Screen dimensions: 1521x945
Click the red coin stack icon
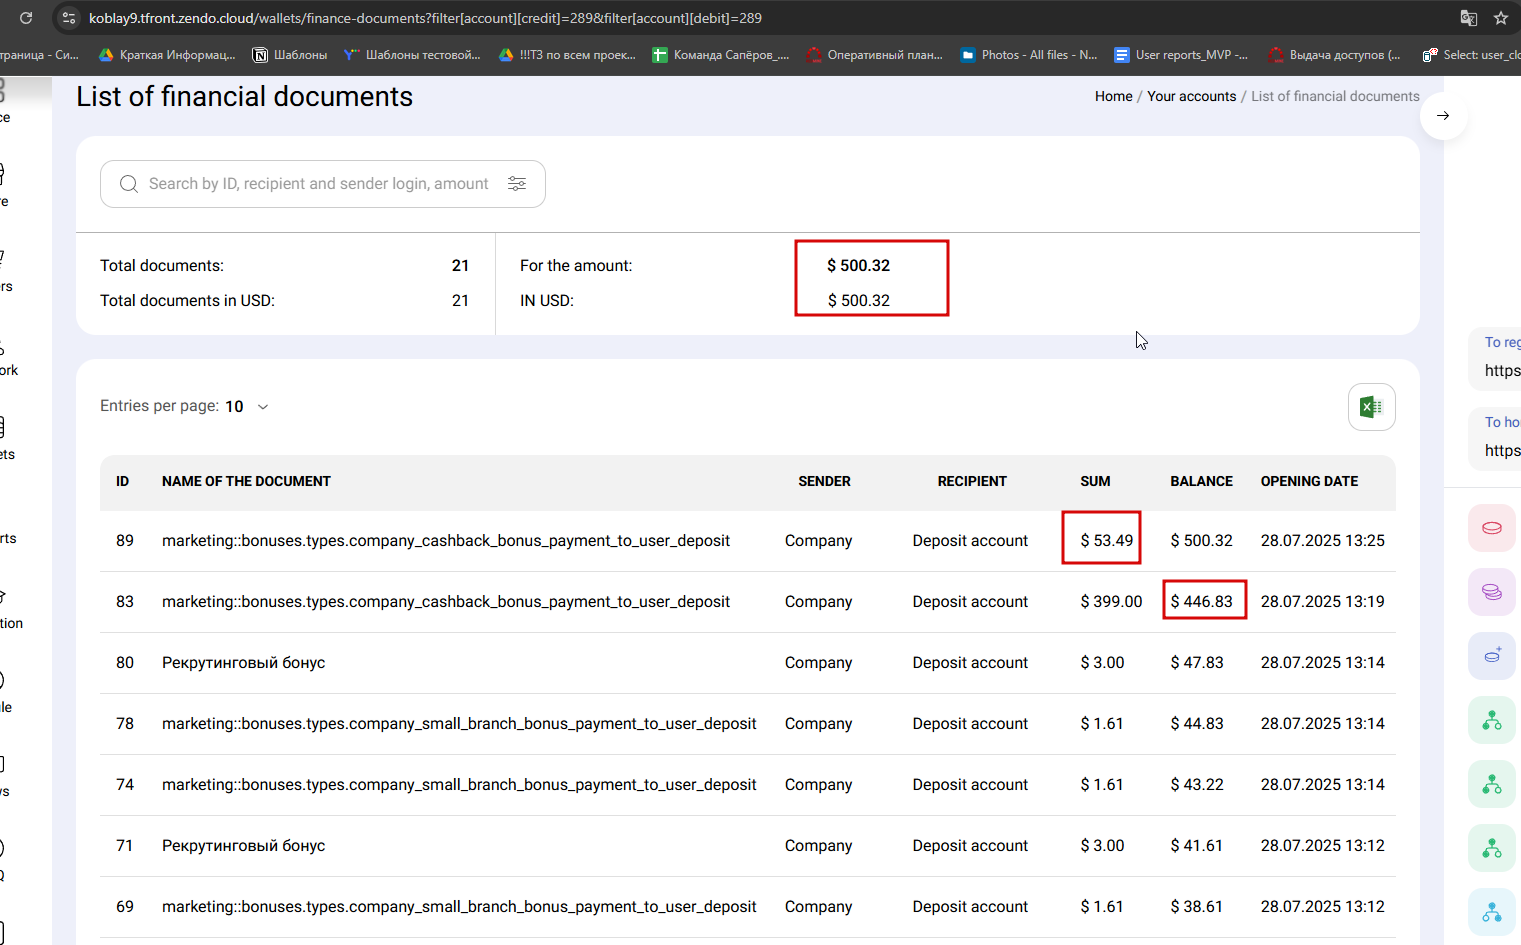point(1492,528)
